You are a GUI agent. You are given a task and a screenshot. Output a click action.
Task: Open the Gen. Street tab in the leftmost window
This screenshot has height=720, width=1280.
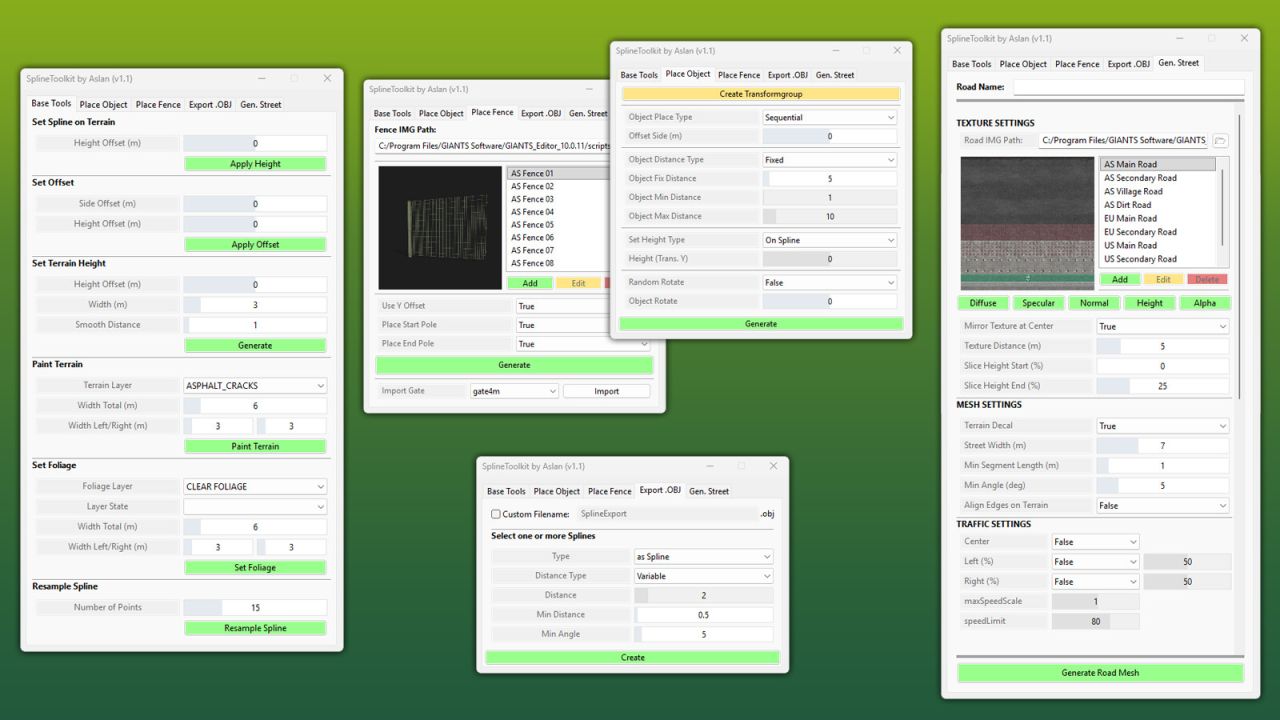tap(259, 104)
